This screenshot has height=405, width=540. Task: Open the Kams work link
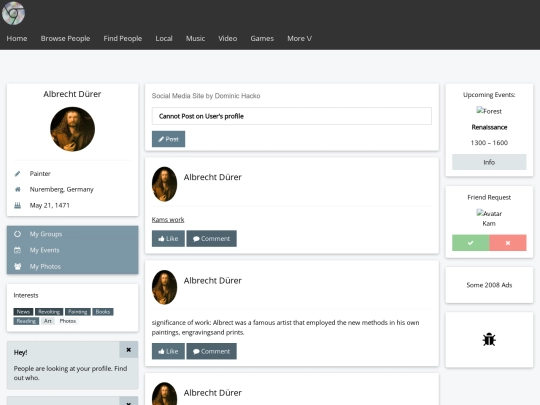pos(168,220)
